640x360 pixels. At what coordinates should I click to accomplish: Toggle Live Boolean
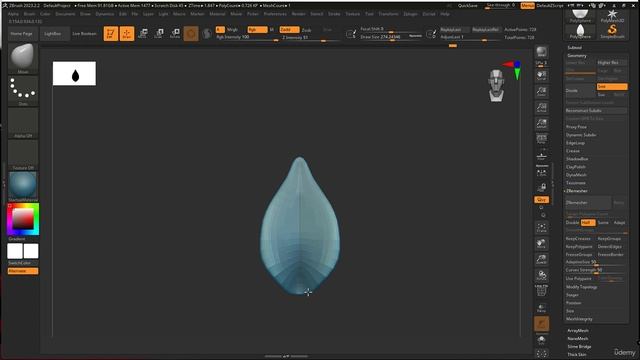84,34
